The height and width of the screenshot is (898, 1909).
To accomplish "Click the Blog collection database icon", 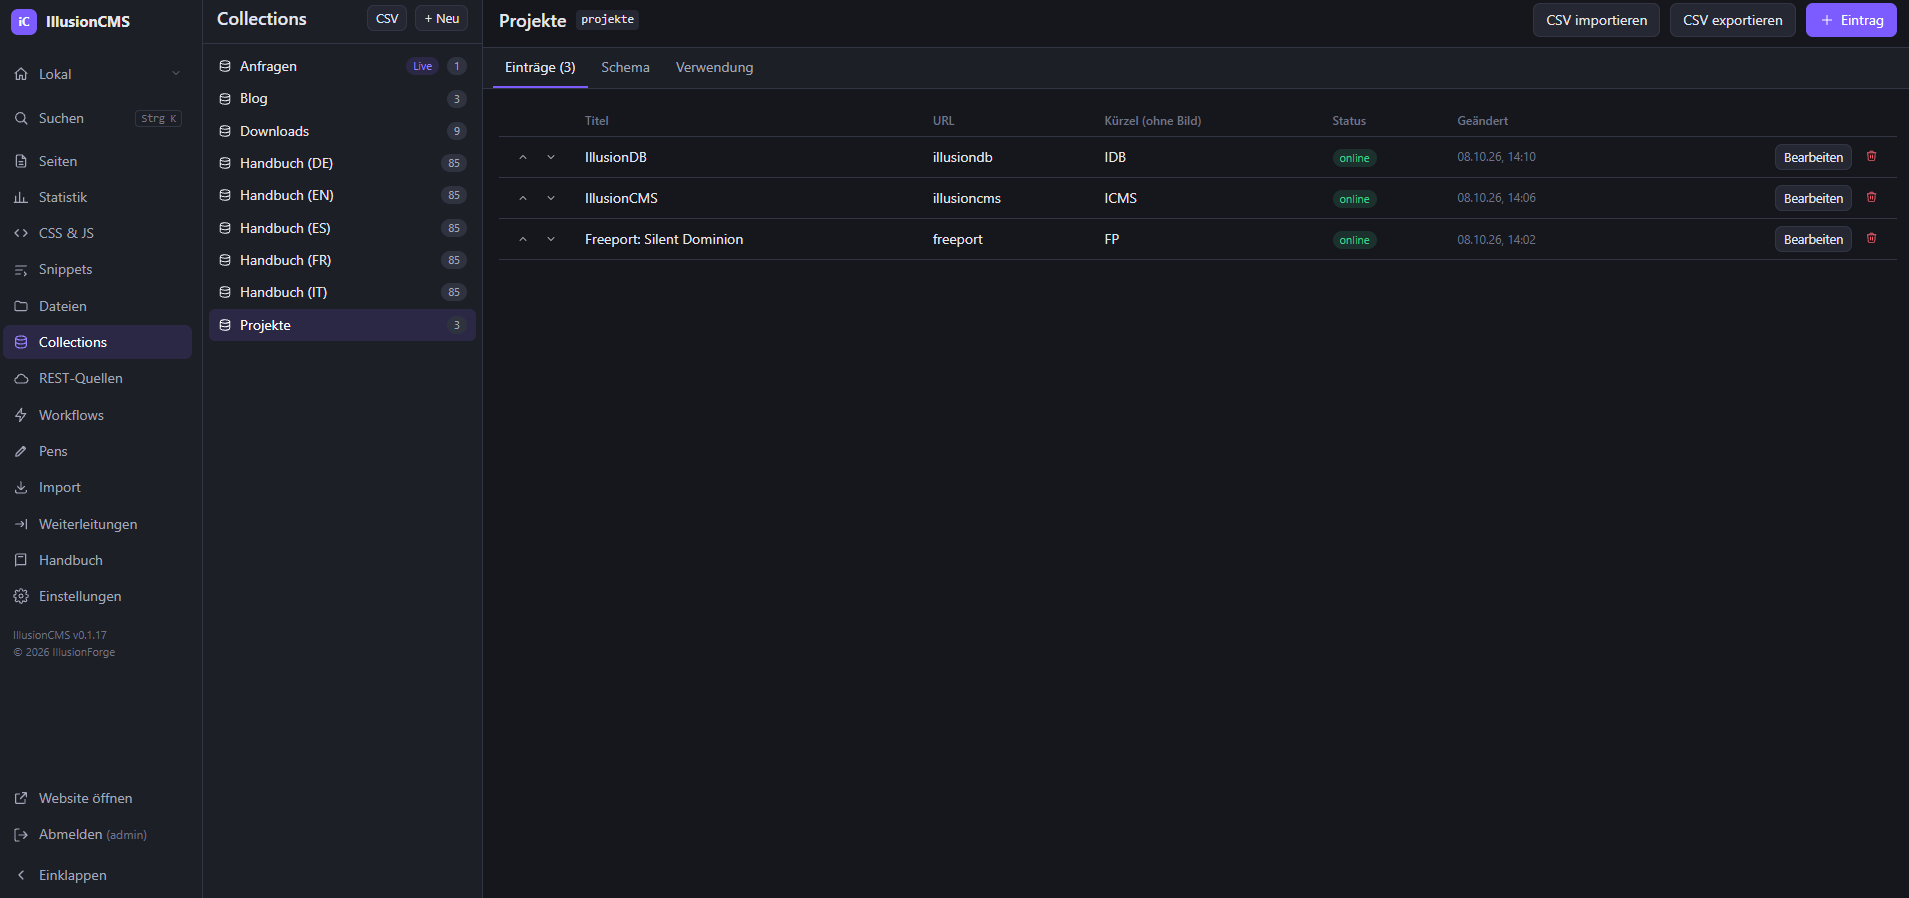I will point(225,98).
